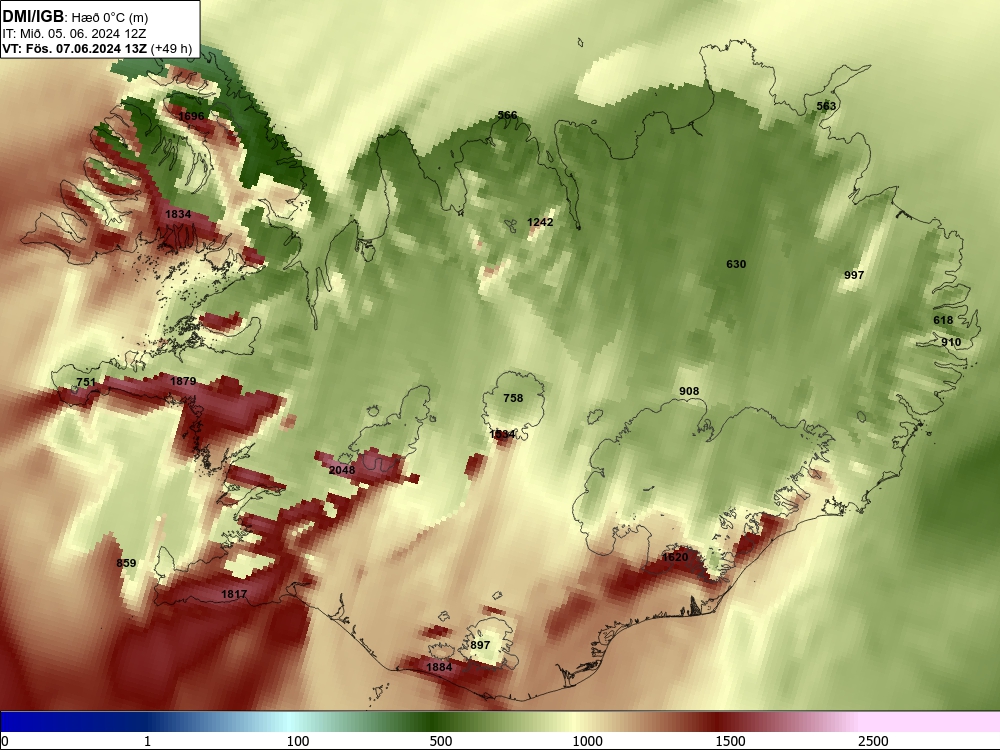Click the 1879 height label
Screen dimensions: 1000x750
(183, 381)
